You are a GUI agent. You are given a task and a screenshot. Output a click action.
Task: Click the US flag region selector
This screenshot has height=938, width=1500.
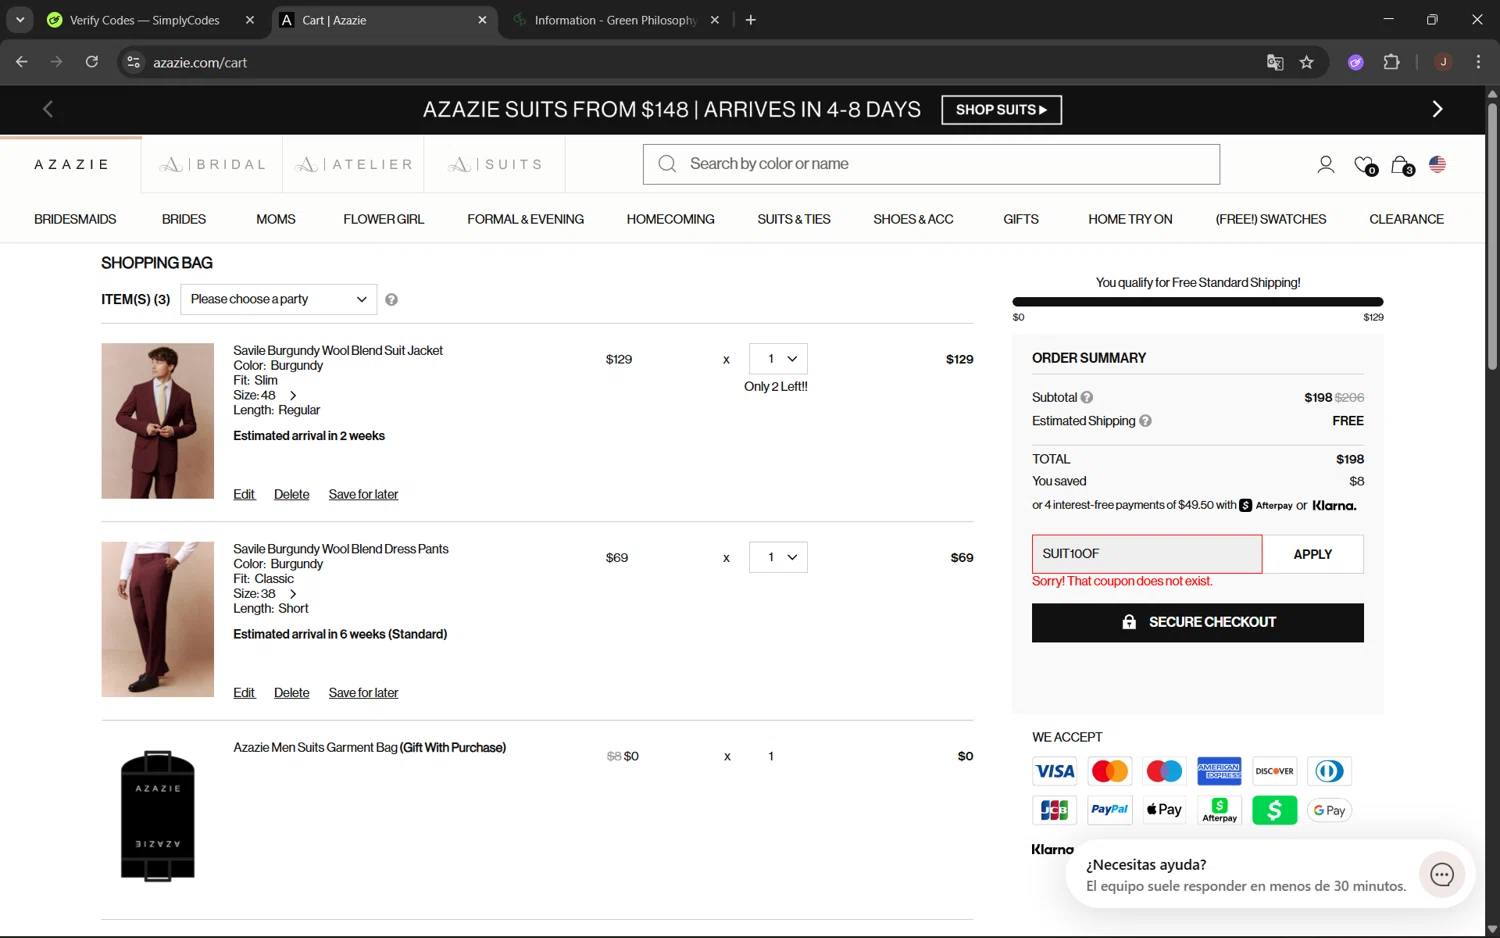pyautogui.click(x=1437, y=164)
